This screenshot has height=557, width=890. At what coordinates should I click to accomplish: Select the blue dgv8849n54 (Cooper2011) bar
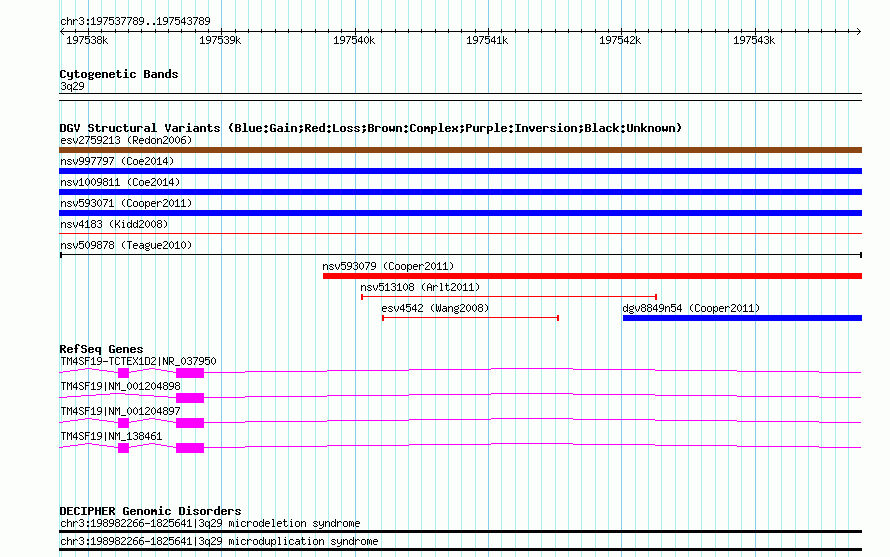tap(742, 318)
